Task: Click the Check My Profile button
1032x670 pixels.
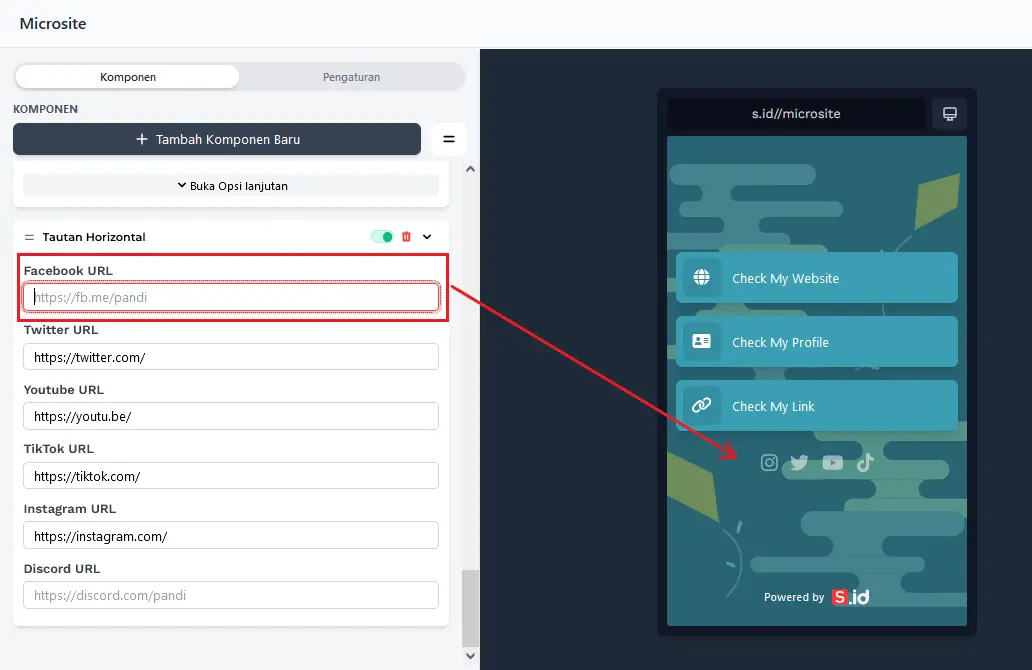Action: pos(816,342)
